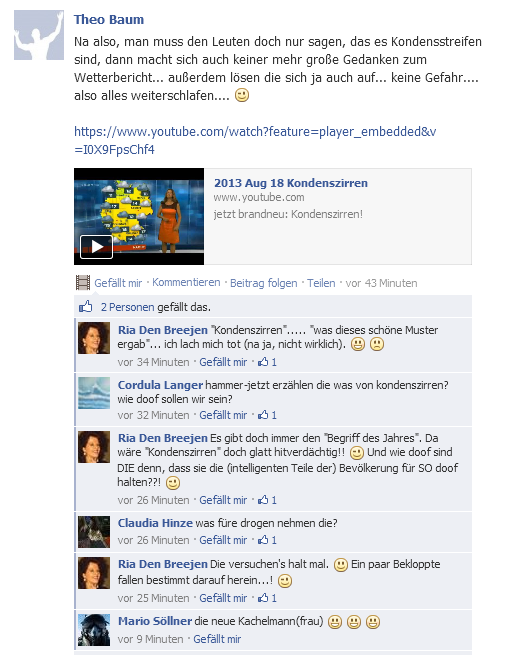Screen dimensions: 511x655
Task: Open the YouTube URL link in the post
Action: (255, 140)
